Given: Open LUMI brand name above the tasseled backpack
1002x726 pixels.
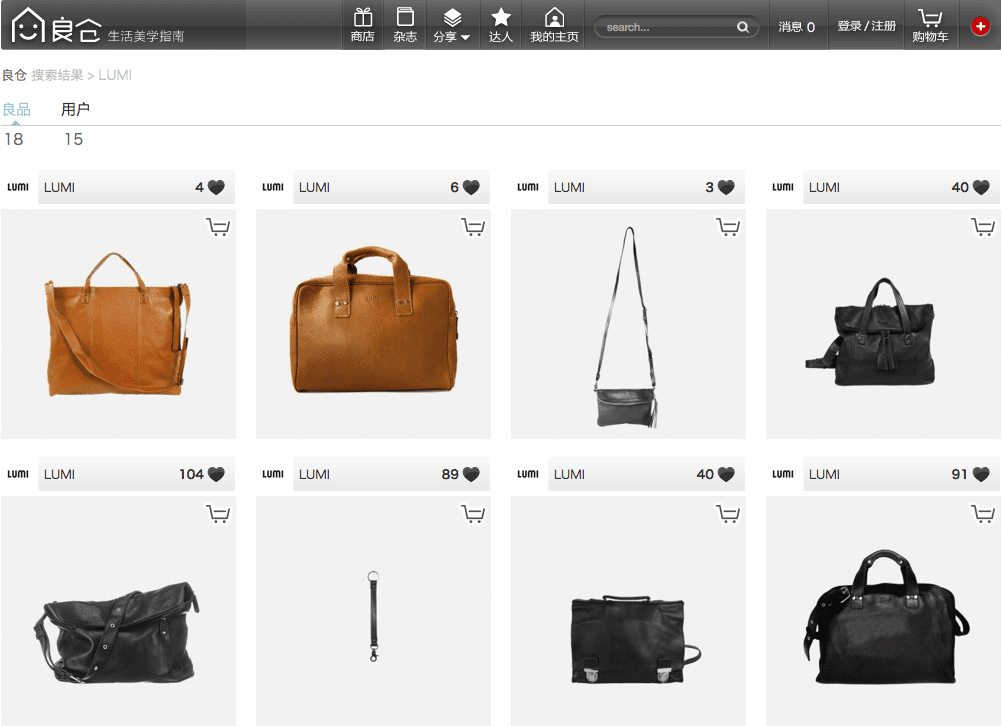Looking at the screenshot, I should pyautogui.click(x=824, y=187).
